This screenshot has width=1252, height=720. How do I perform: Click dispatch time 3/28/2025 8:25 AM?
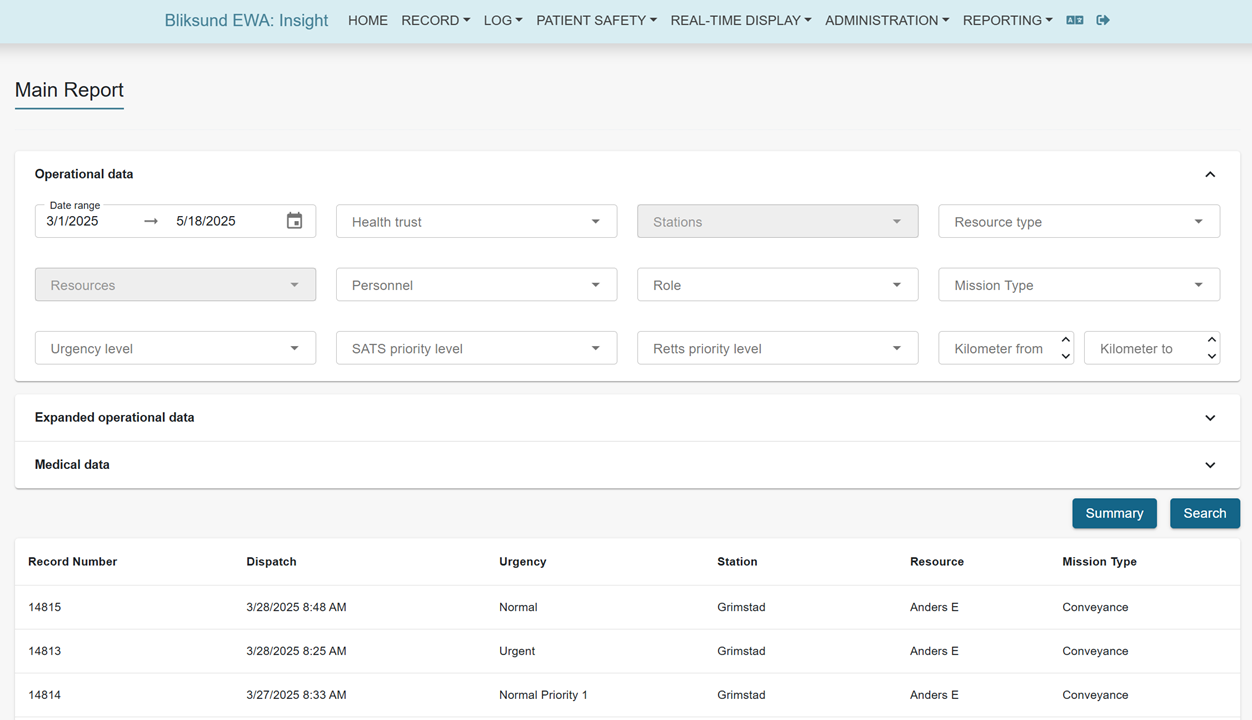[296, 651]
